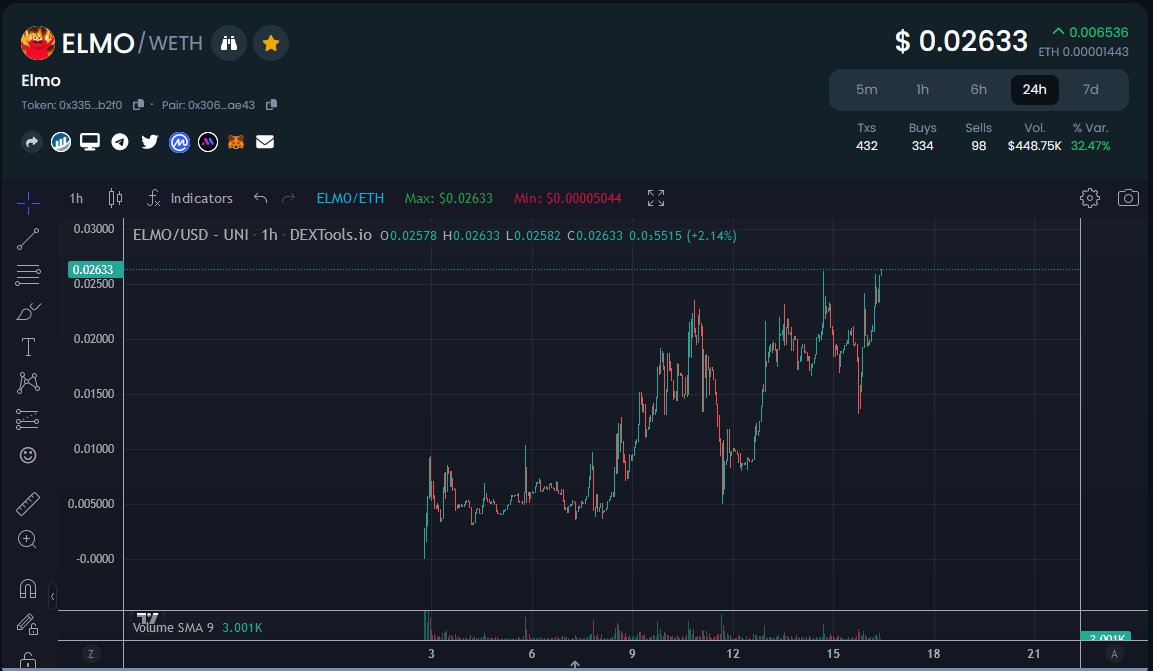
Task: Open the token website monitor icon
Action: (x=90, y=142)
